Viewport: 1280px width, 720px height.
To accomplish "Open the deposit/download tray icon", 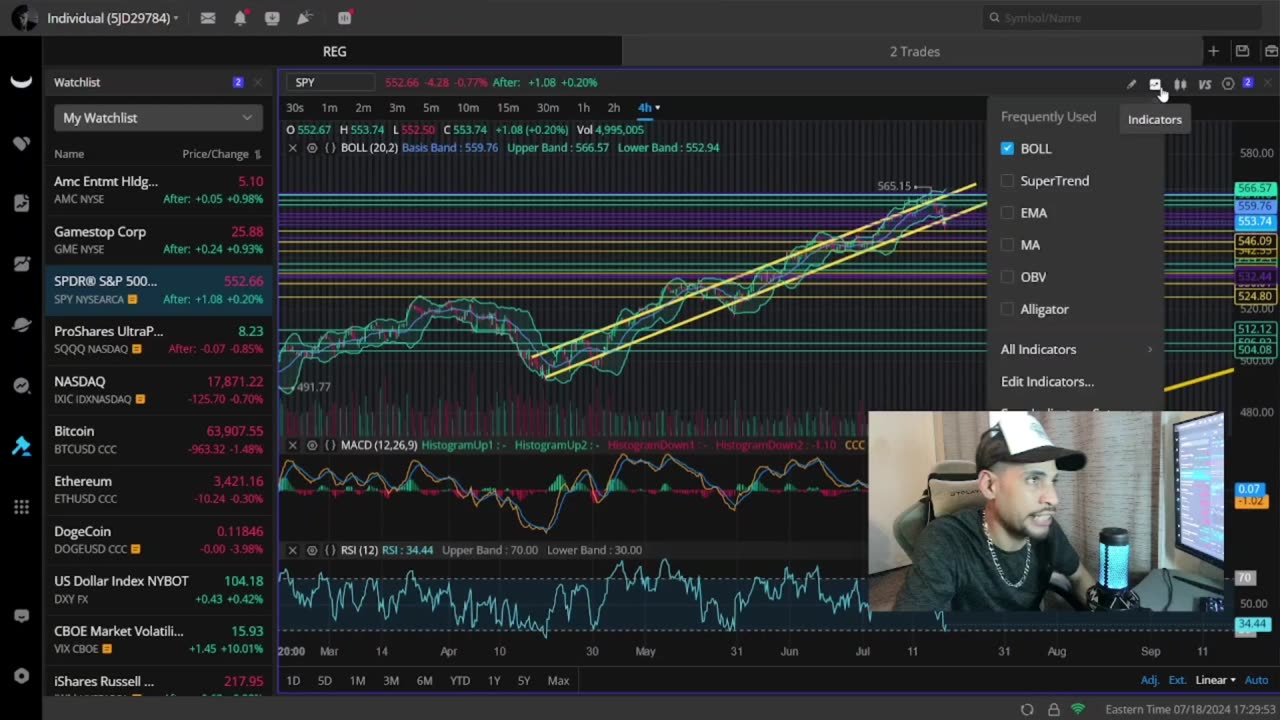I will point(272,18).
